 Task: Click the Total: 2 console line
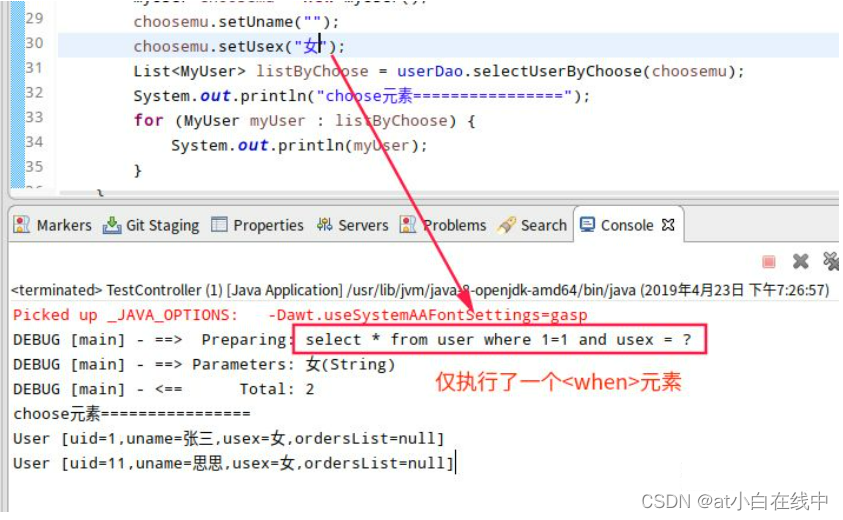click(163, 389)
